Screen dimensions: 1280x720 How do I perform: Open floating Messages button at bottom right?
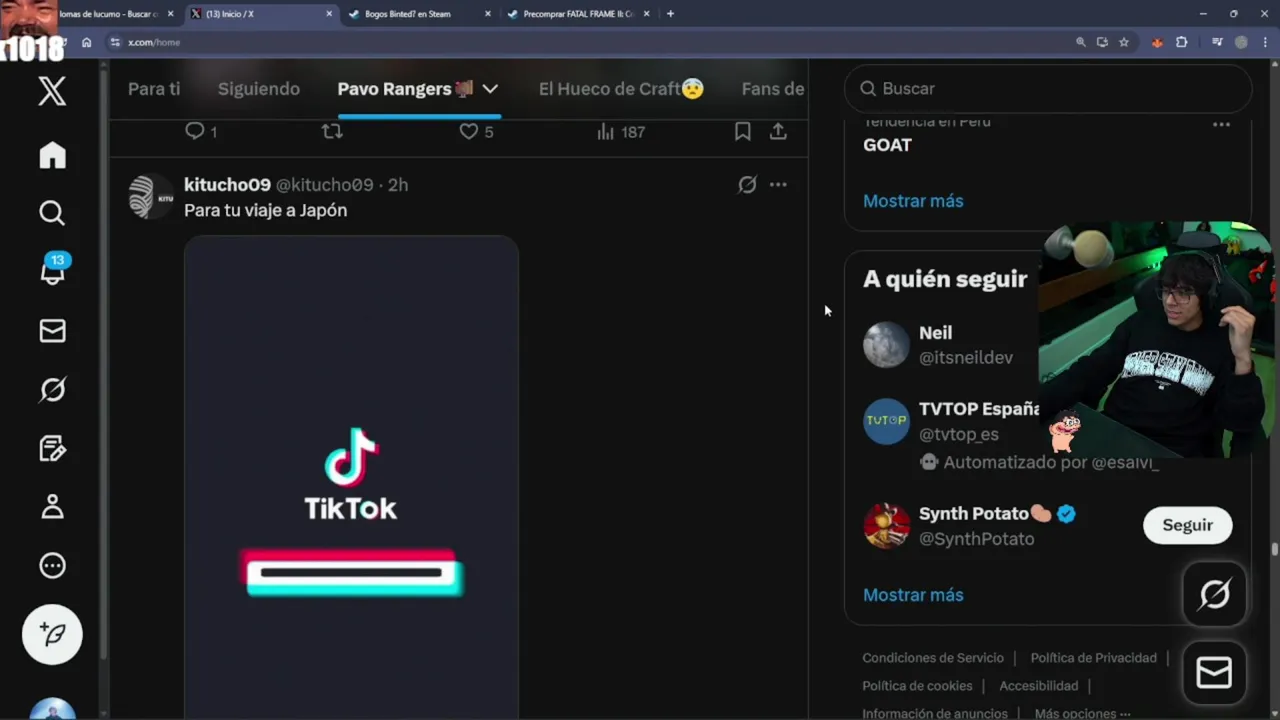click(1214, 673)
